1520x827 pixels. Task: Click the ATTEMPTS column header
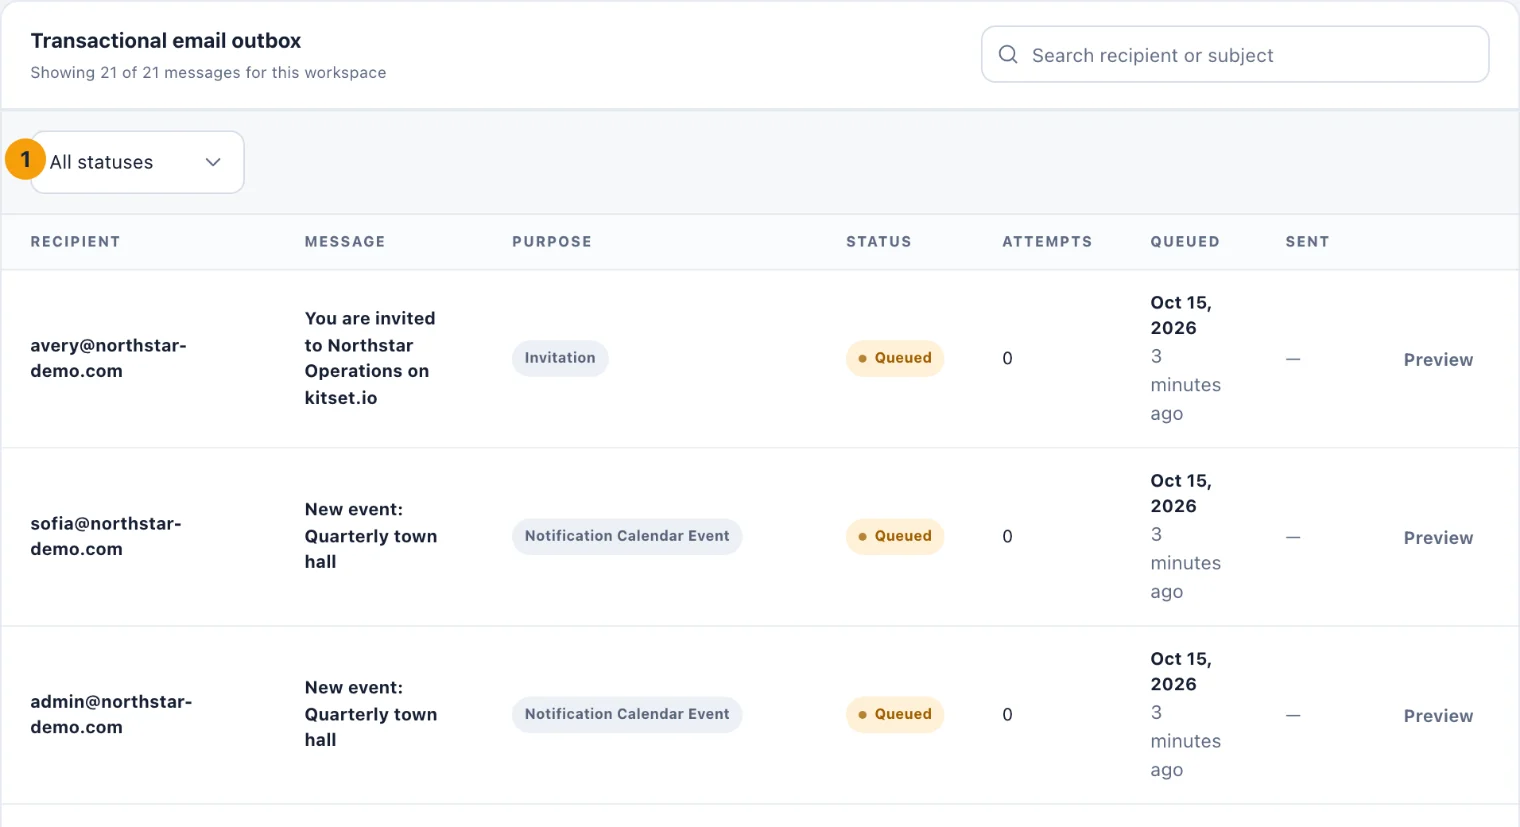tap(1047, 241)
